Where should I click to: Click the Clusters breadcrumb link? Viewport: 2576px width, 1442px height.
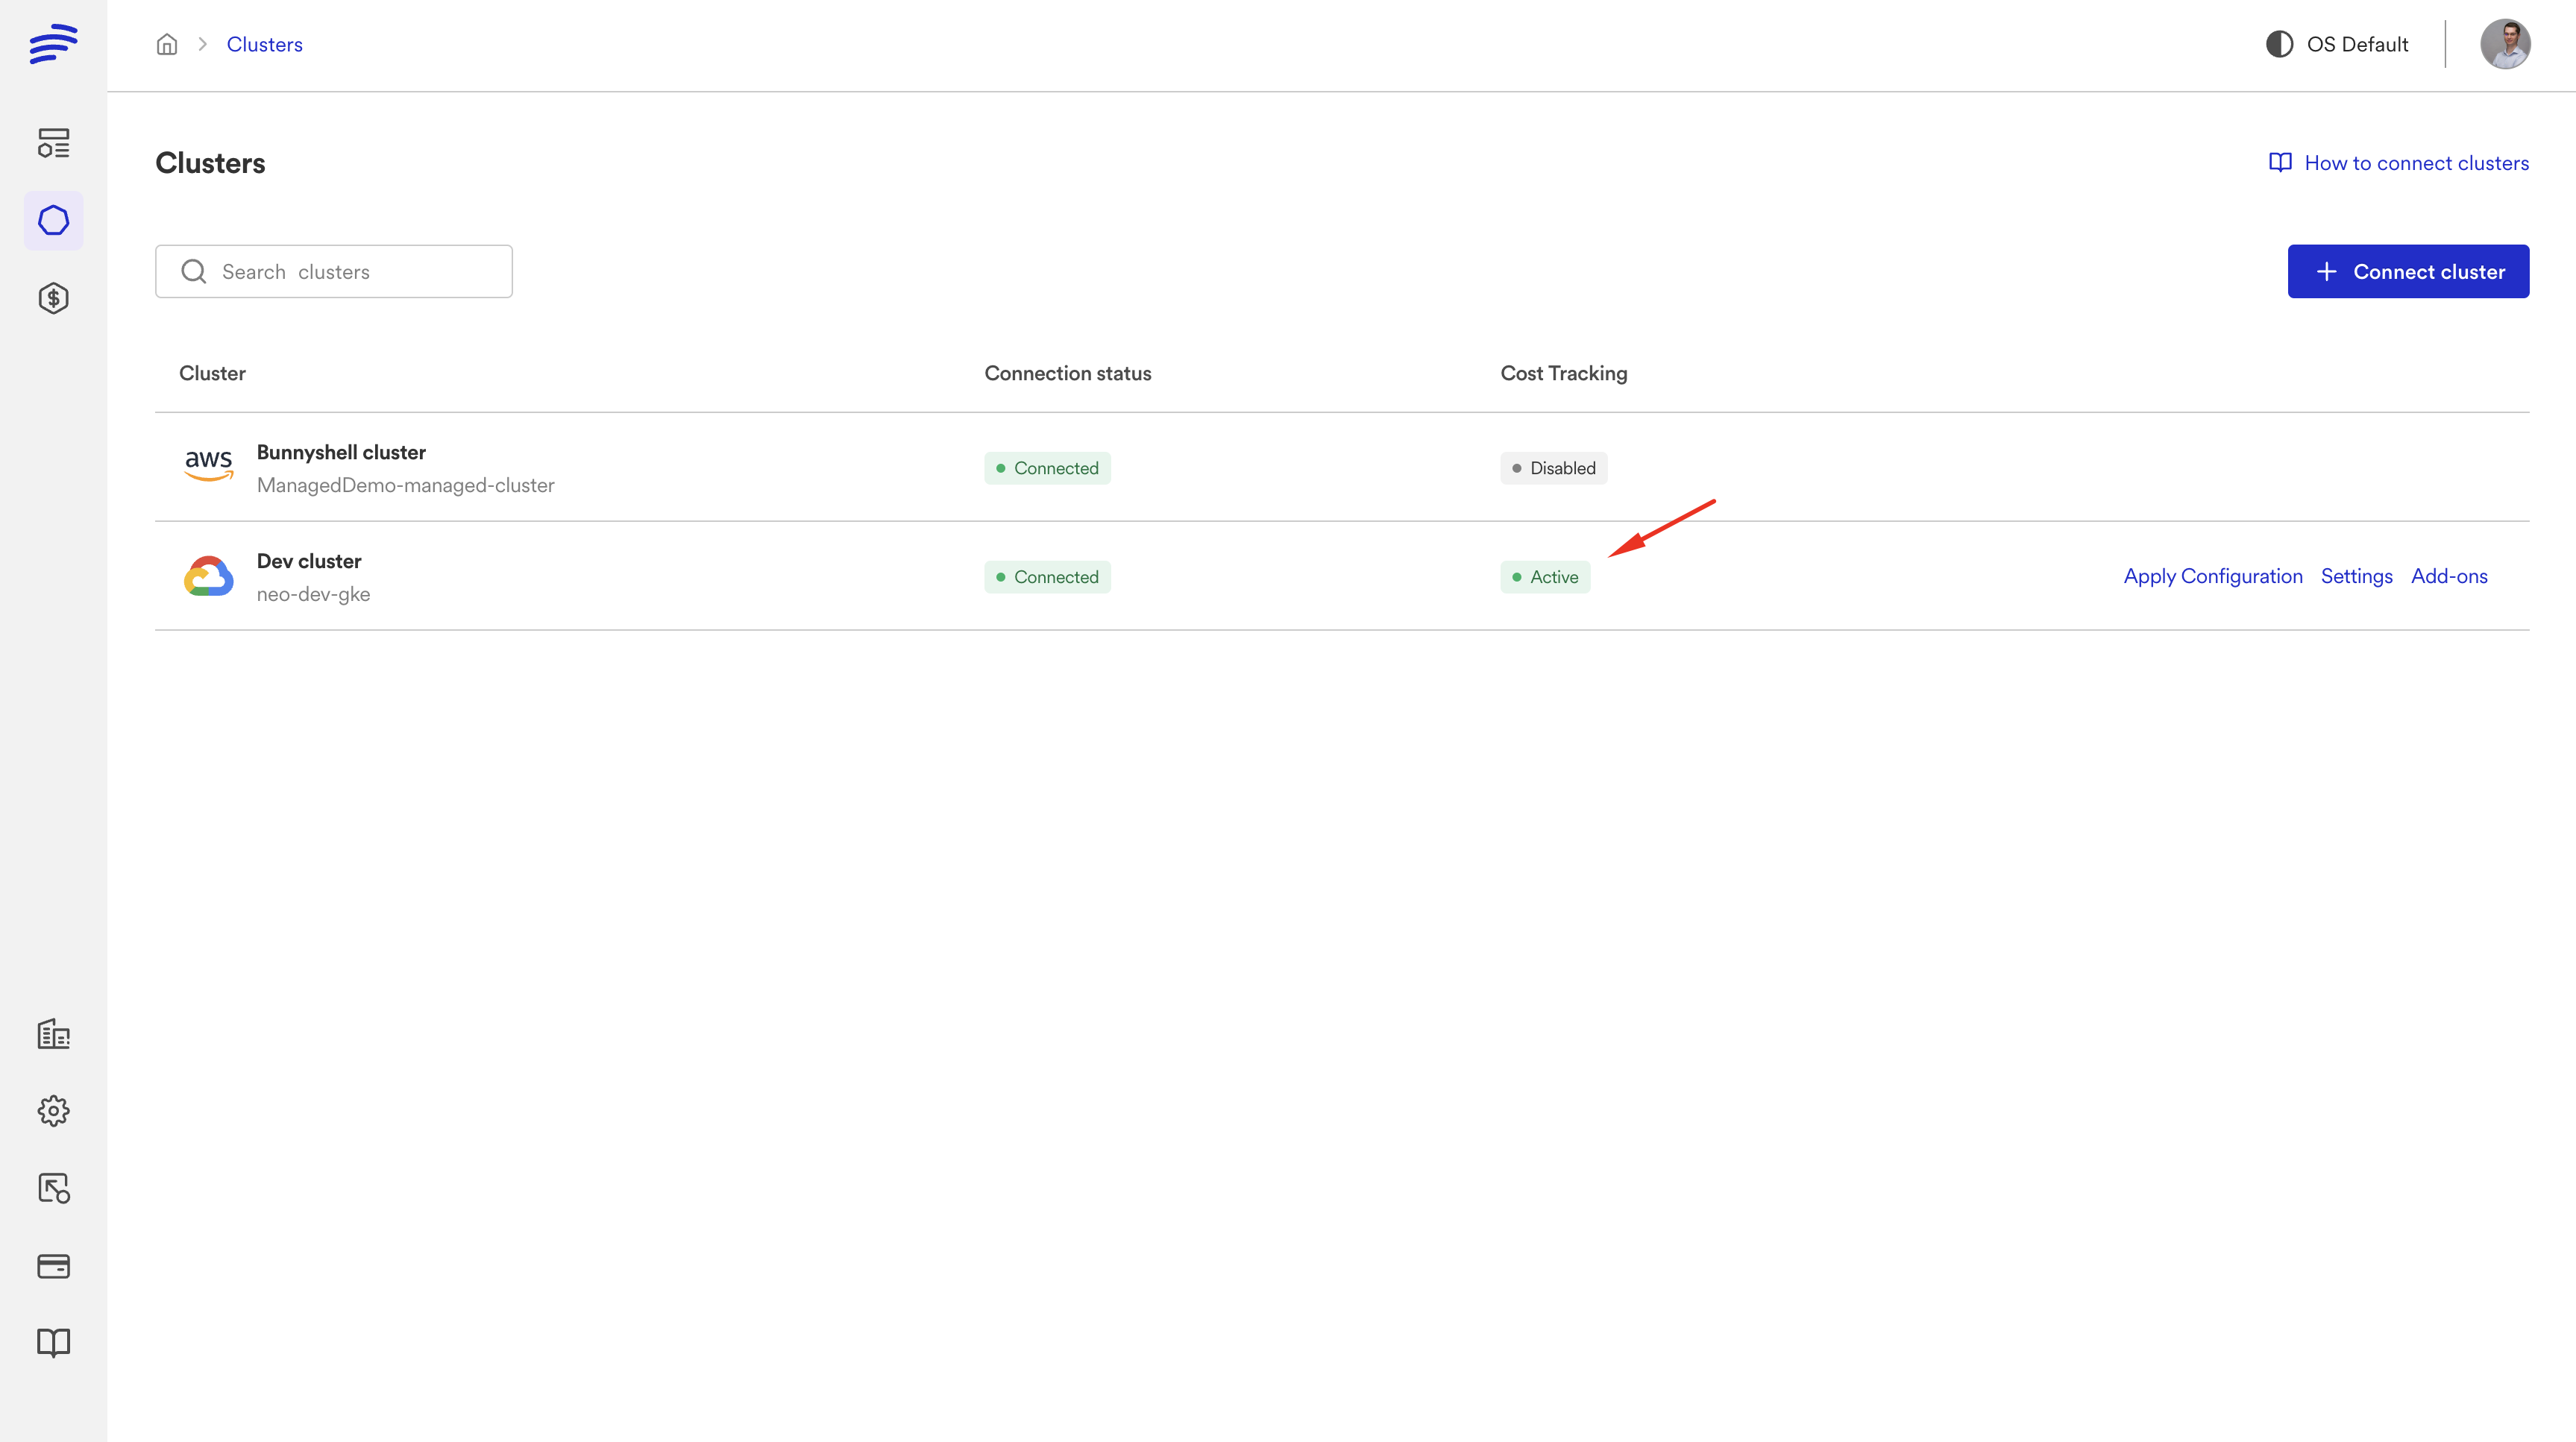tap(264, 44)
